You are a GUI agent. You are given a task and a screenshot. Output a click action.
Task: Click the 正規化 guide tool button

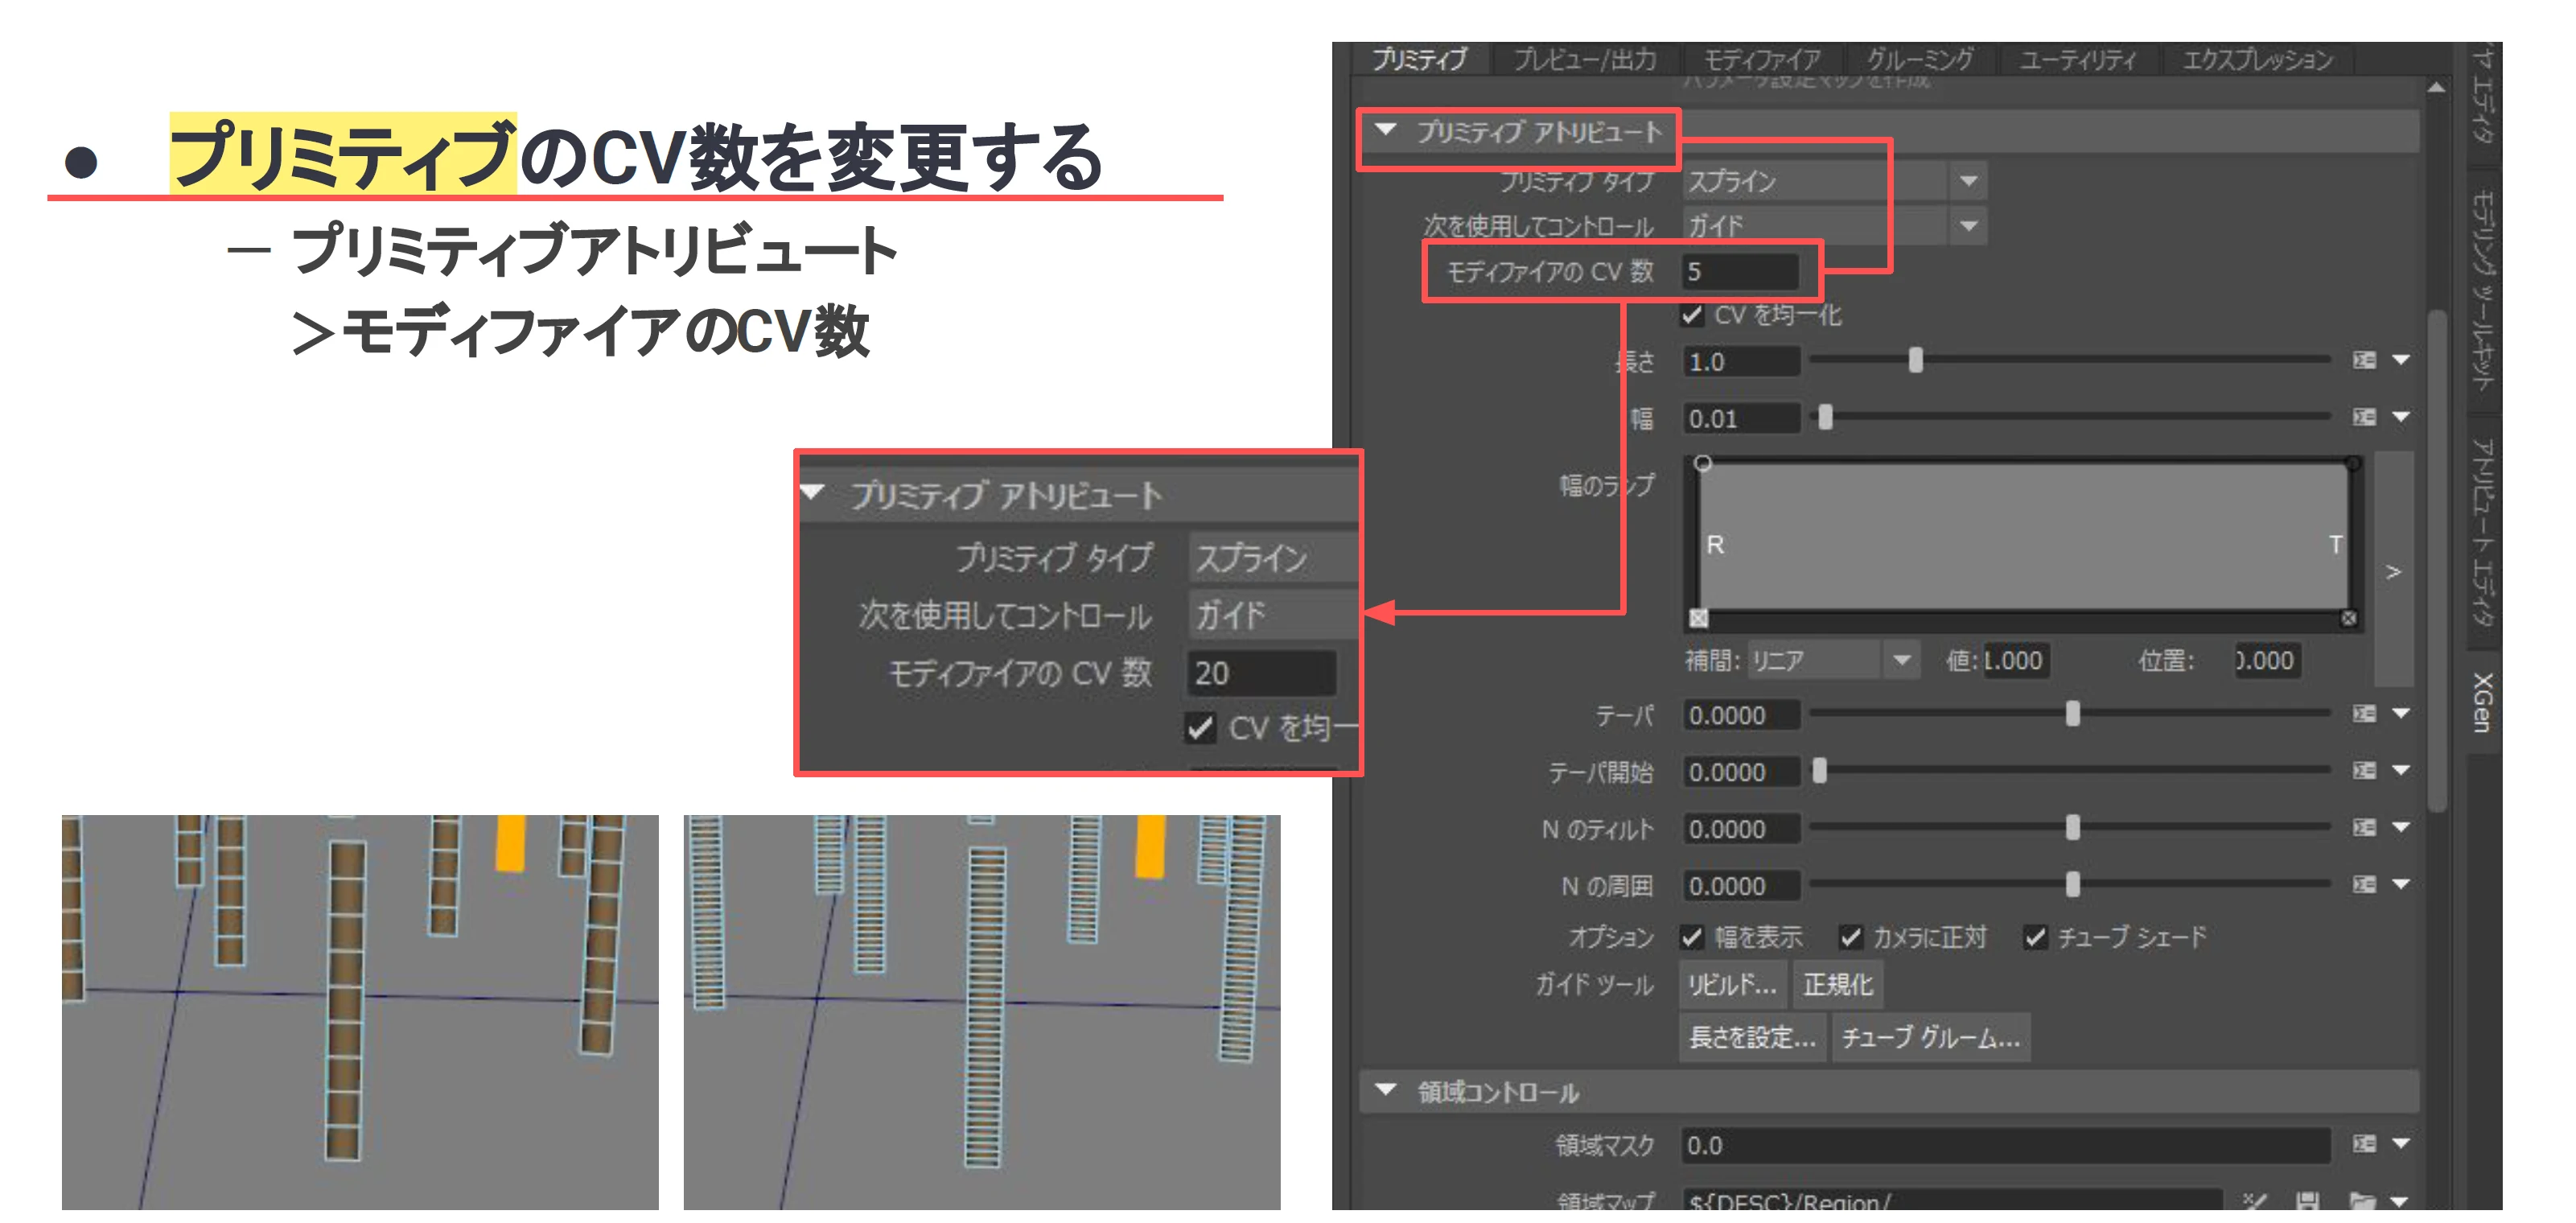1838,985
